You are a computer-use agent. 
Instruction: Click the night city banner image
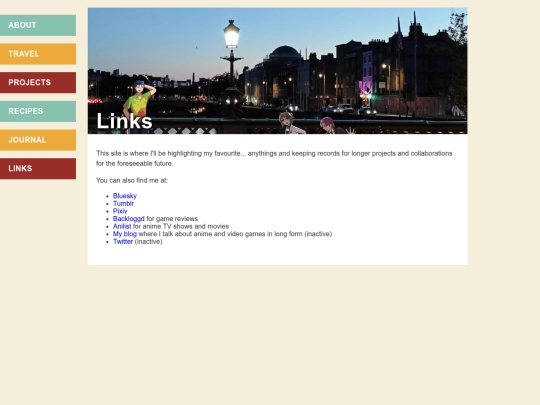coord(278,71)
